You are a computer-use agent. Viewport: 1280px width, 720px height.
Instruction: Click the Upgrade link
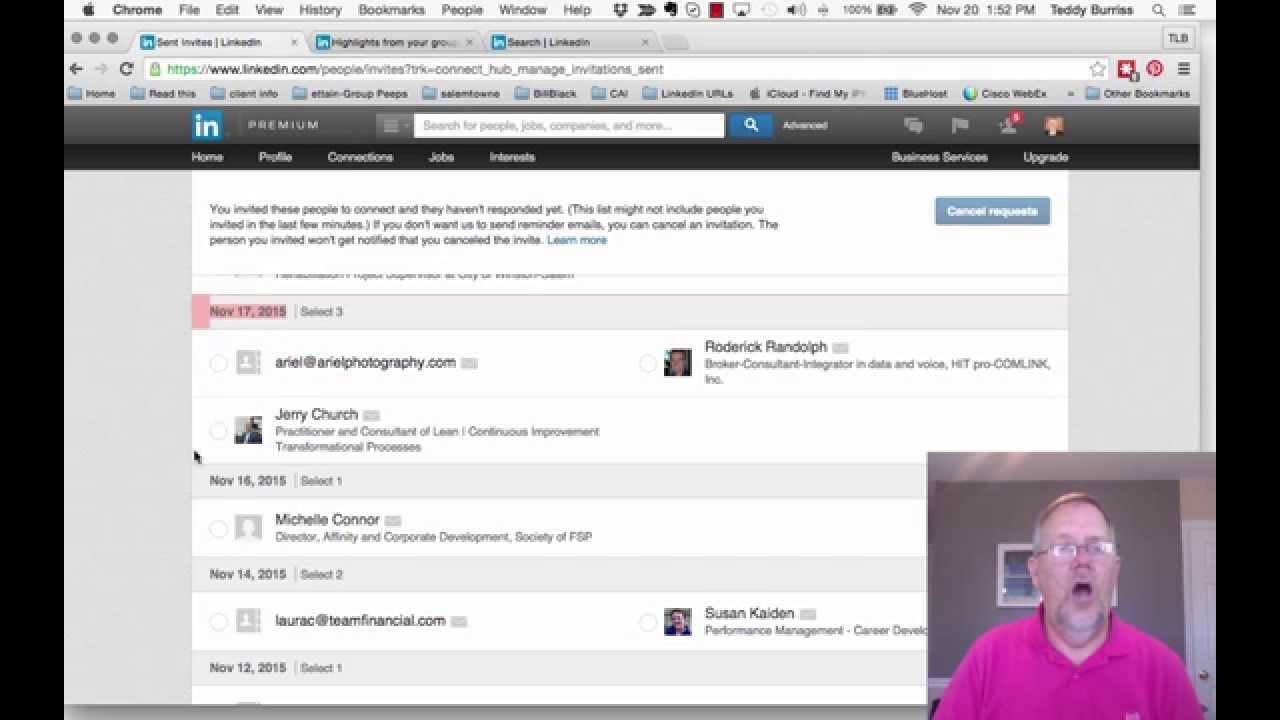pos(1045,157)
